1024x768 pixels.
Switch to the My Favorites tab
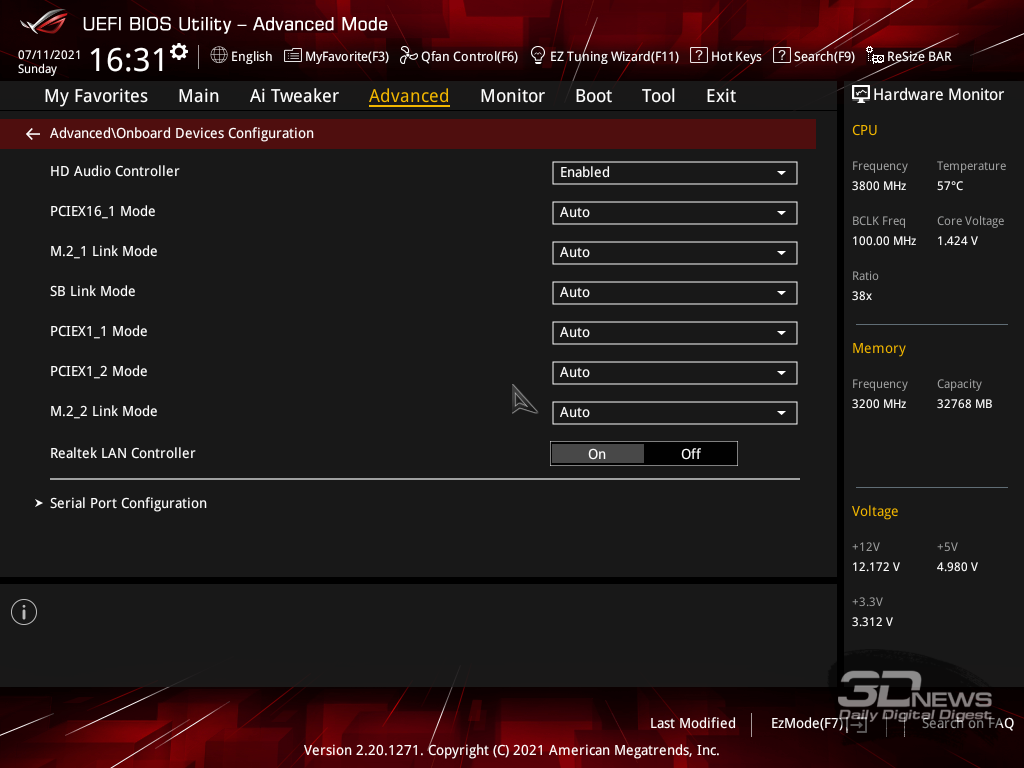point(96,96)
